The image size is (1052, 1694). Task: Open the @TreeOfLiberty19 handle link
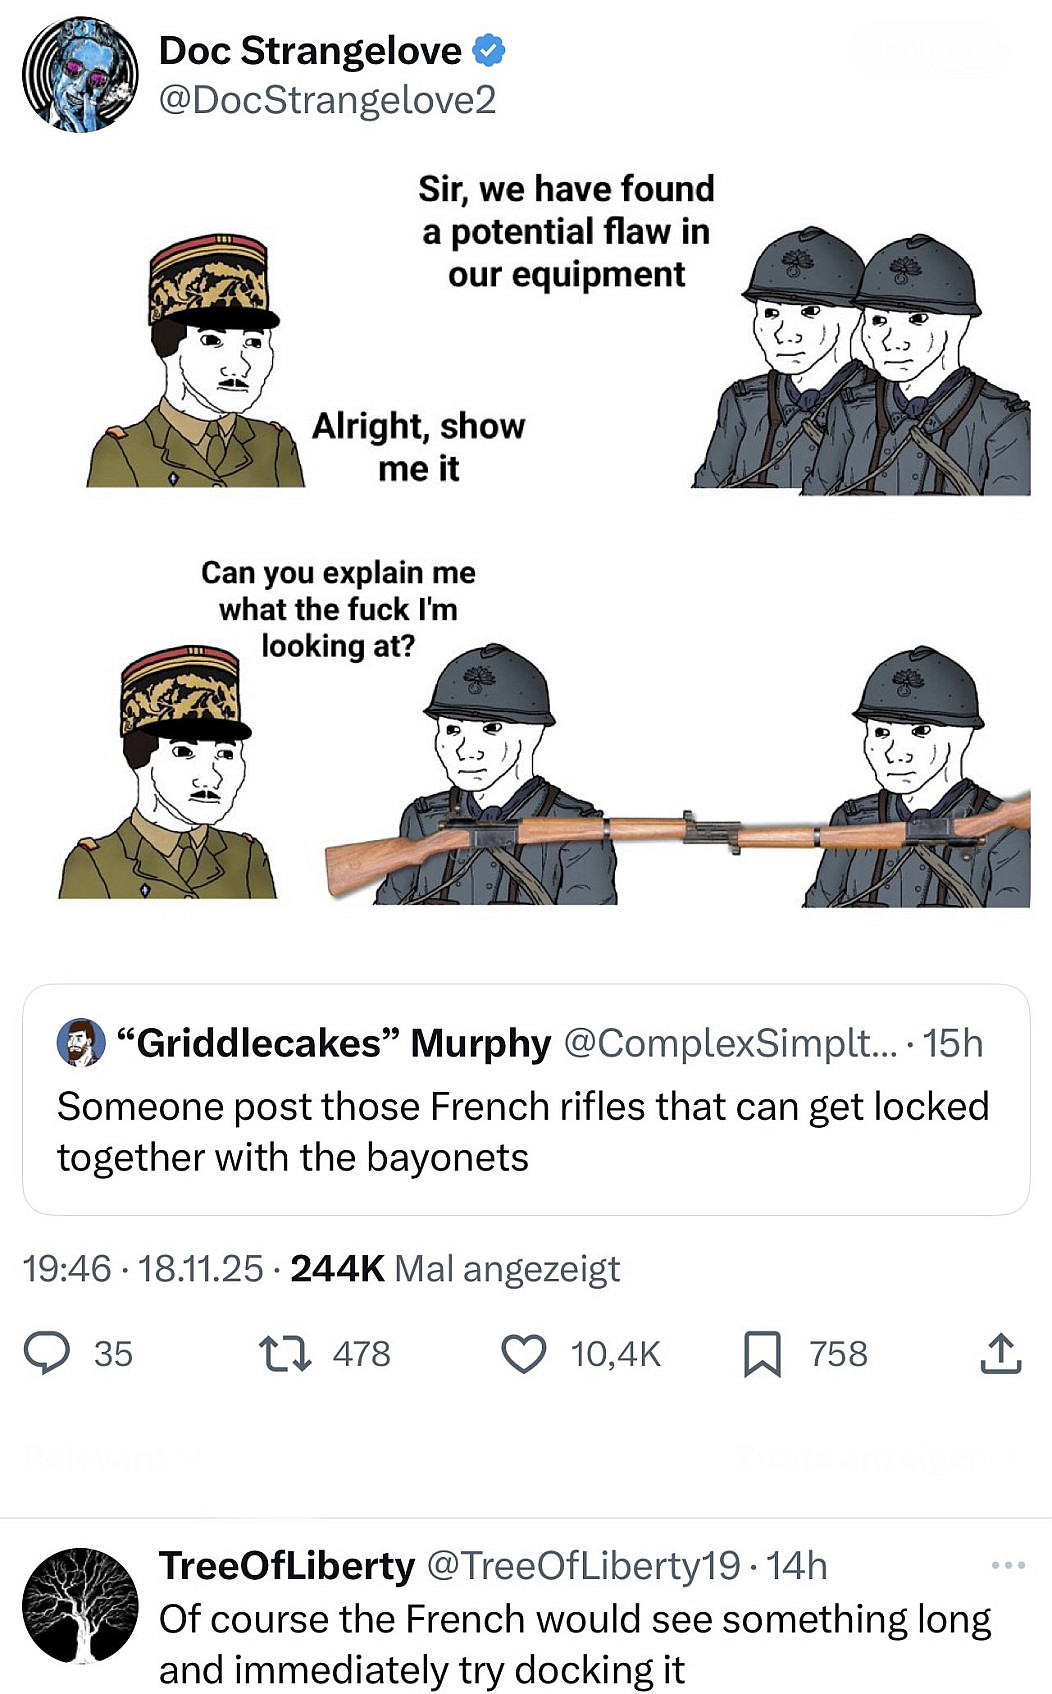584,1565
